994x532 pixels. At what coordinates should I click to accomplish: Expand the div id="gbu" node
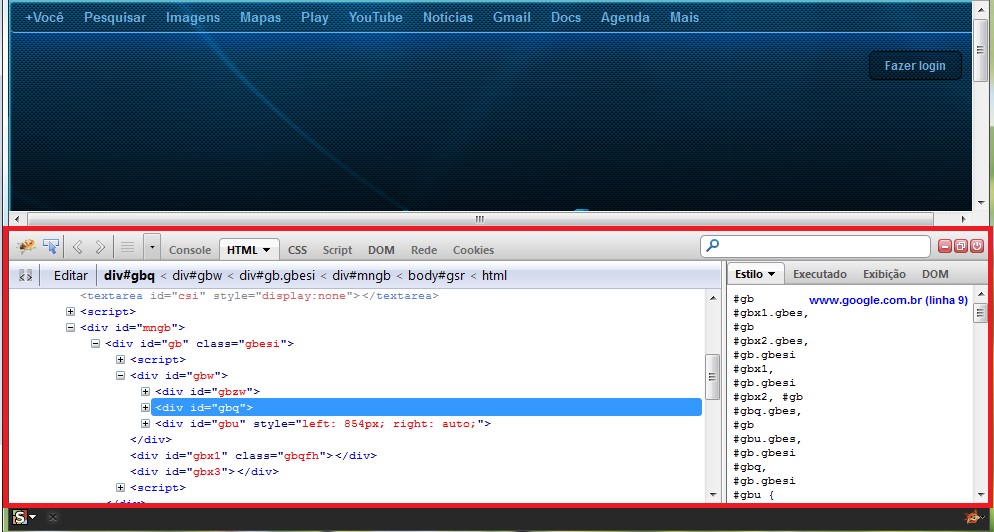pyautogui.click(x=145, y=424)
